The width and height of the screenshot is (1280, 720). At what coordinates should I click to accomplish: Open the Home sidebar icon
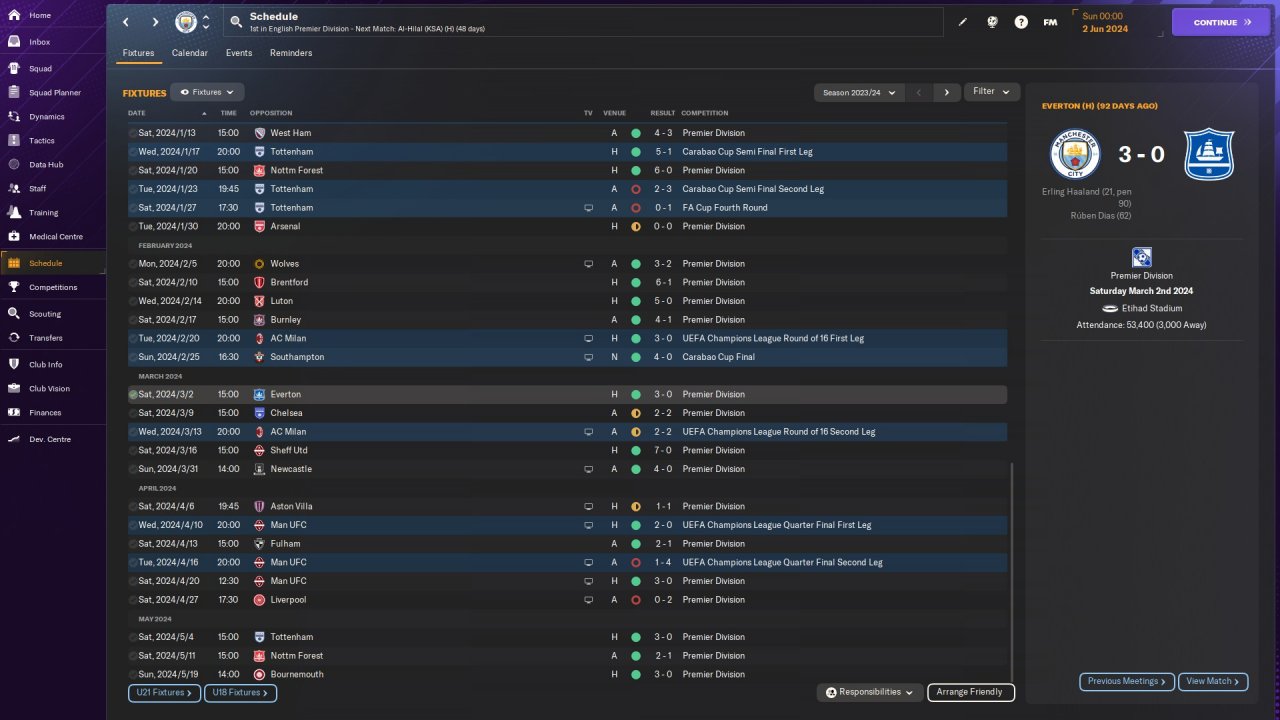(x=14, y=16)
